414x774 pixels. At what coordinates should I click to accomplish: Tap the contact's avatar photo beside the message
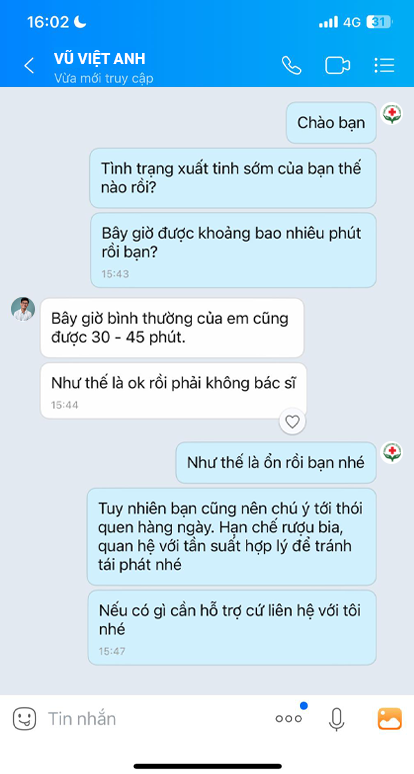click(23, 309)
